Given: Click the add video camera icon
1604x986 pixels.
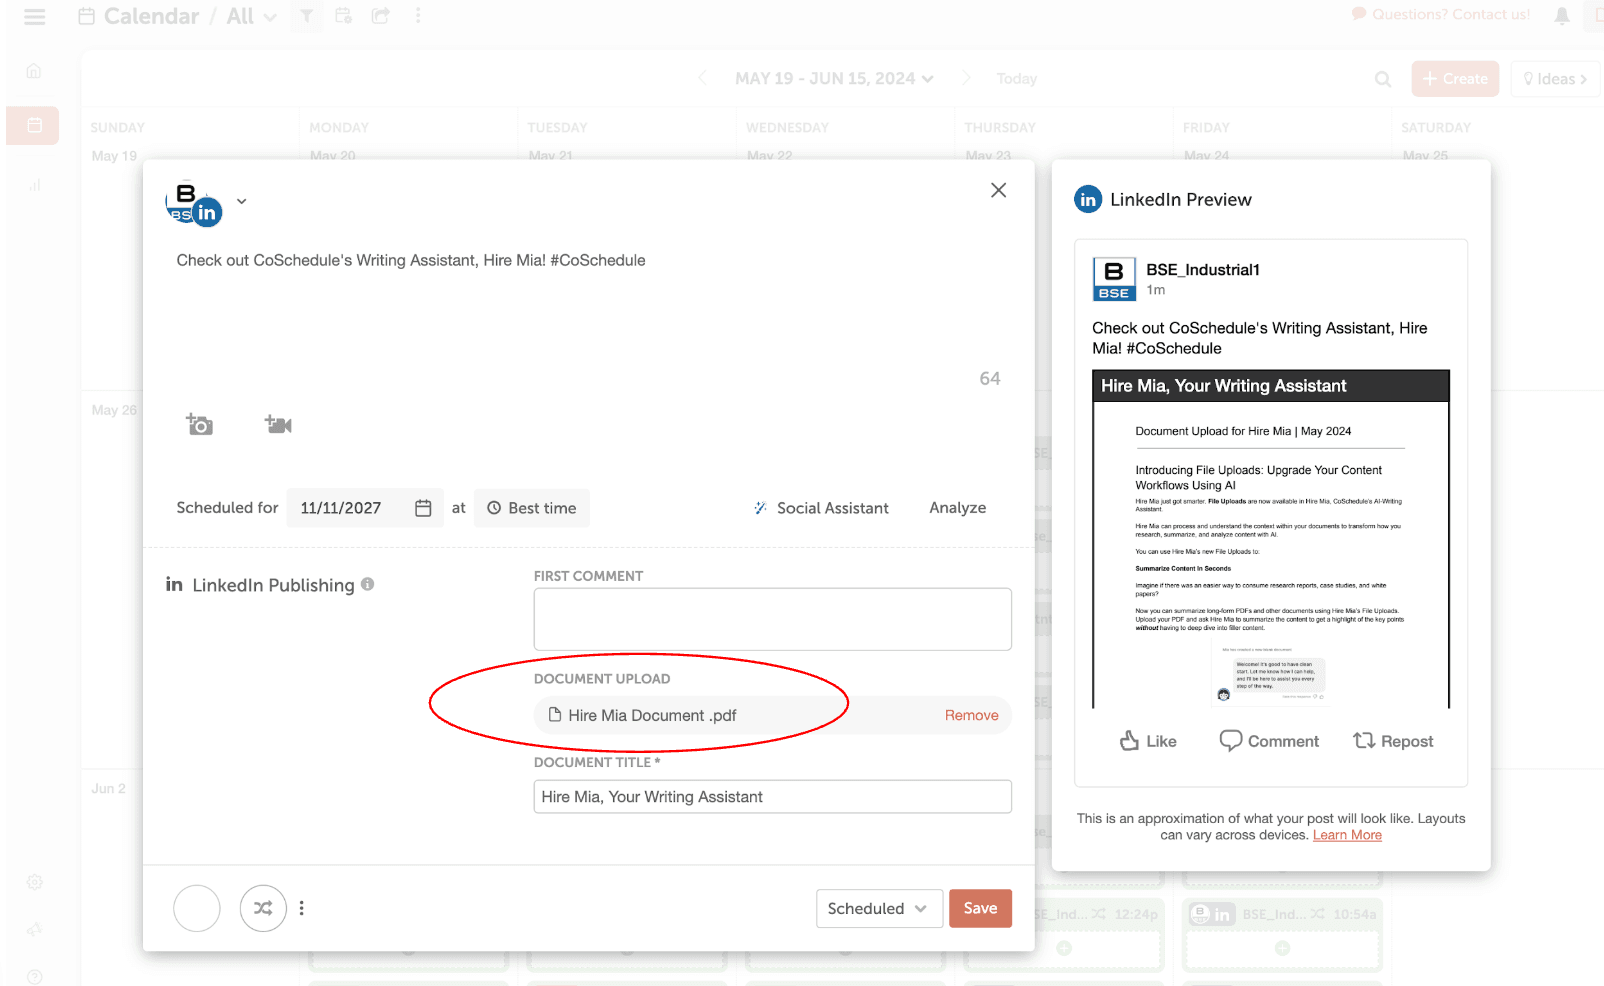Looking at the screenshot, I should point(278,425).
